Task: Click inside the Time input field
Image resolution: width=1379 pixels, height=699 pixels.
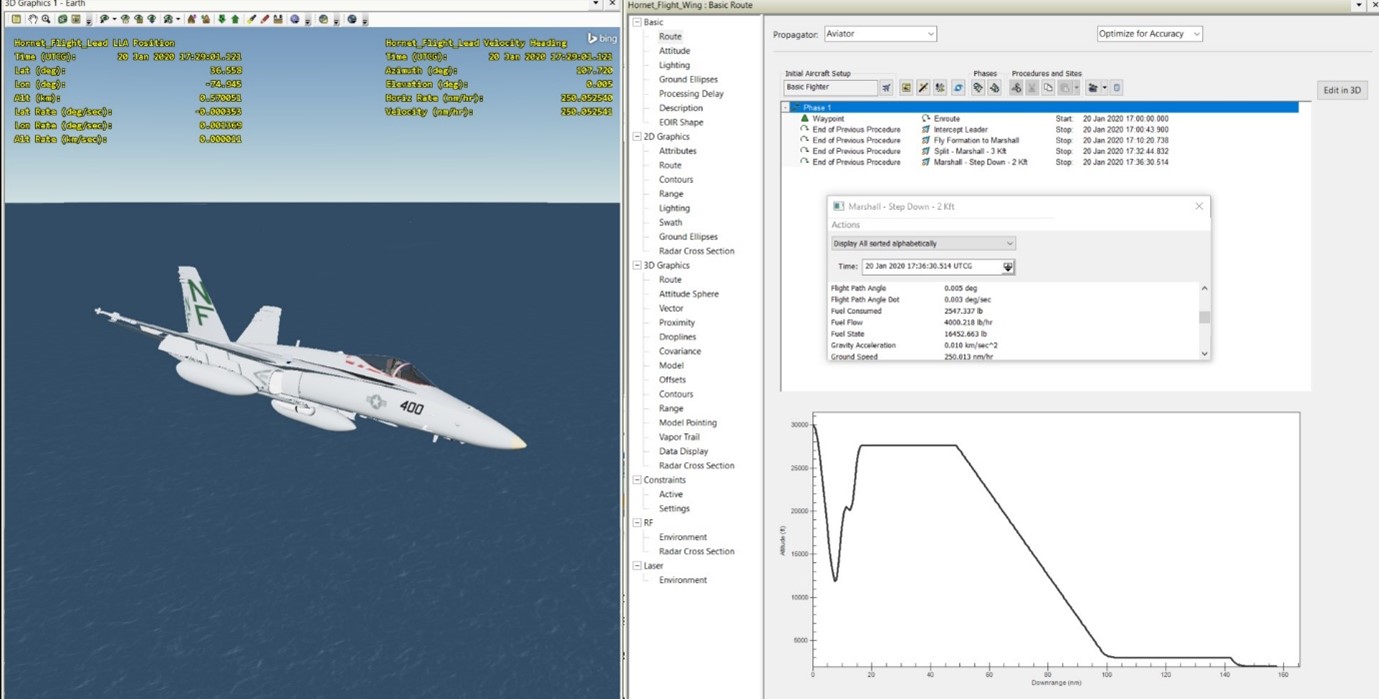Action: 930,266
